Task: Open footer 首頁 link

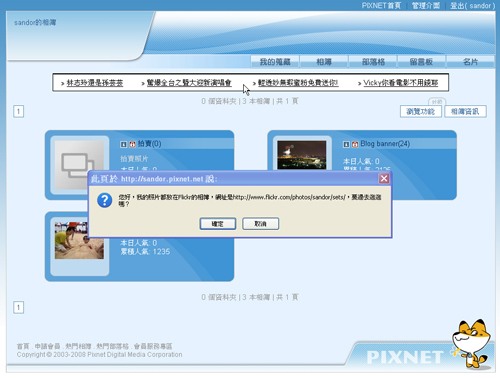Action: coord(23,346)
